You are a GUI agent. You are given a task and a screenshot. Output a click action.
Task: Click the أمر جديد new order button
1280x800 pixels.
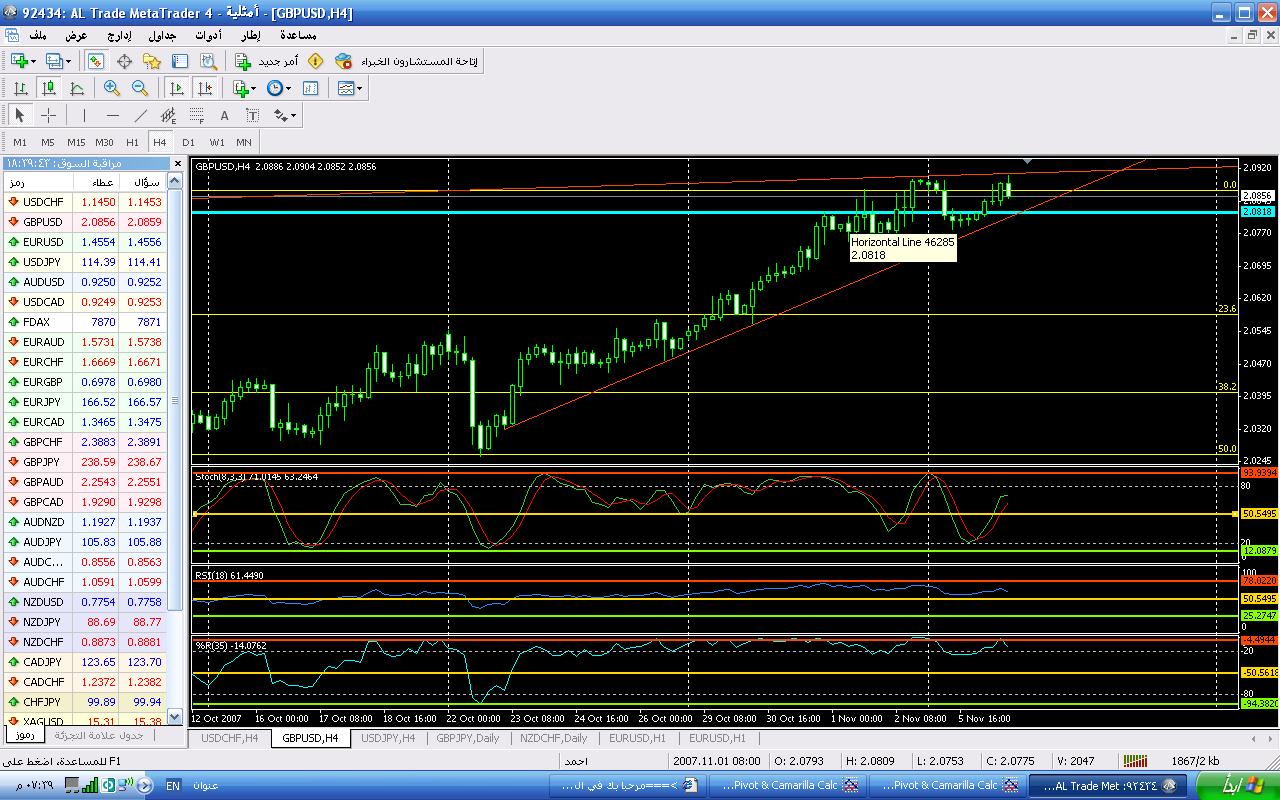pyautogui.click(x=266, y=61)
